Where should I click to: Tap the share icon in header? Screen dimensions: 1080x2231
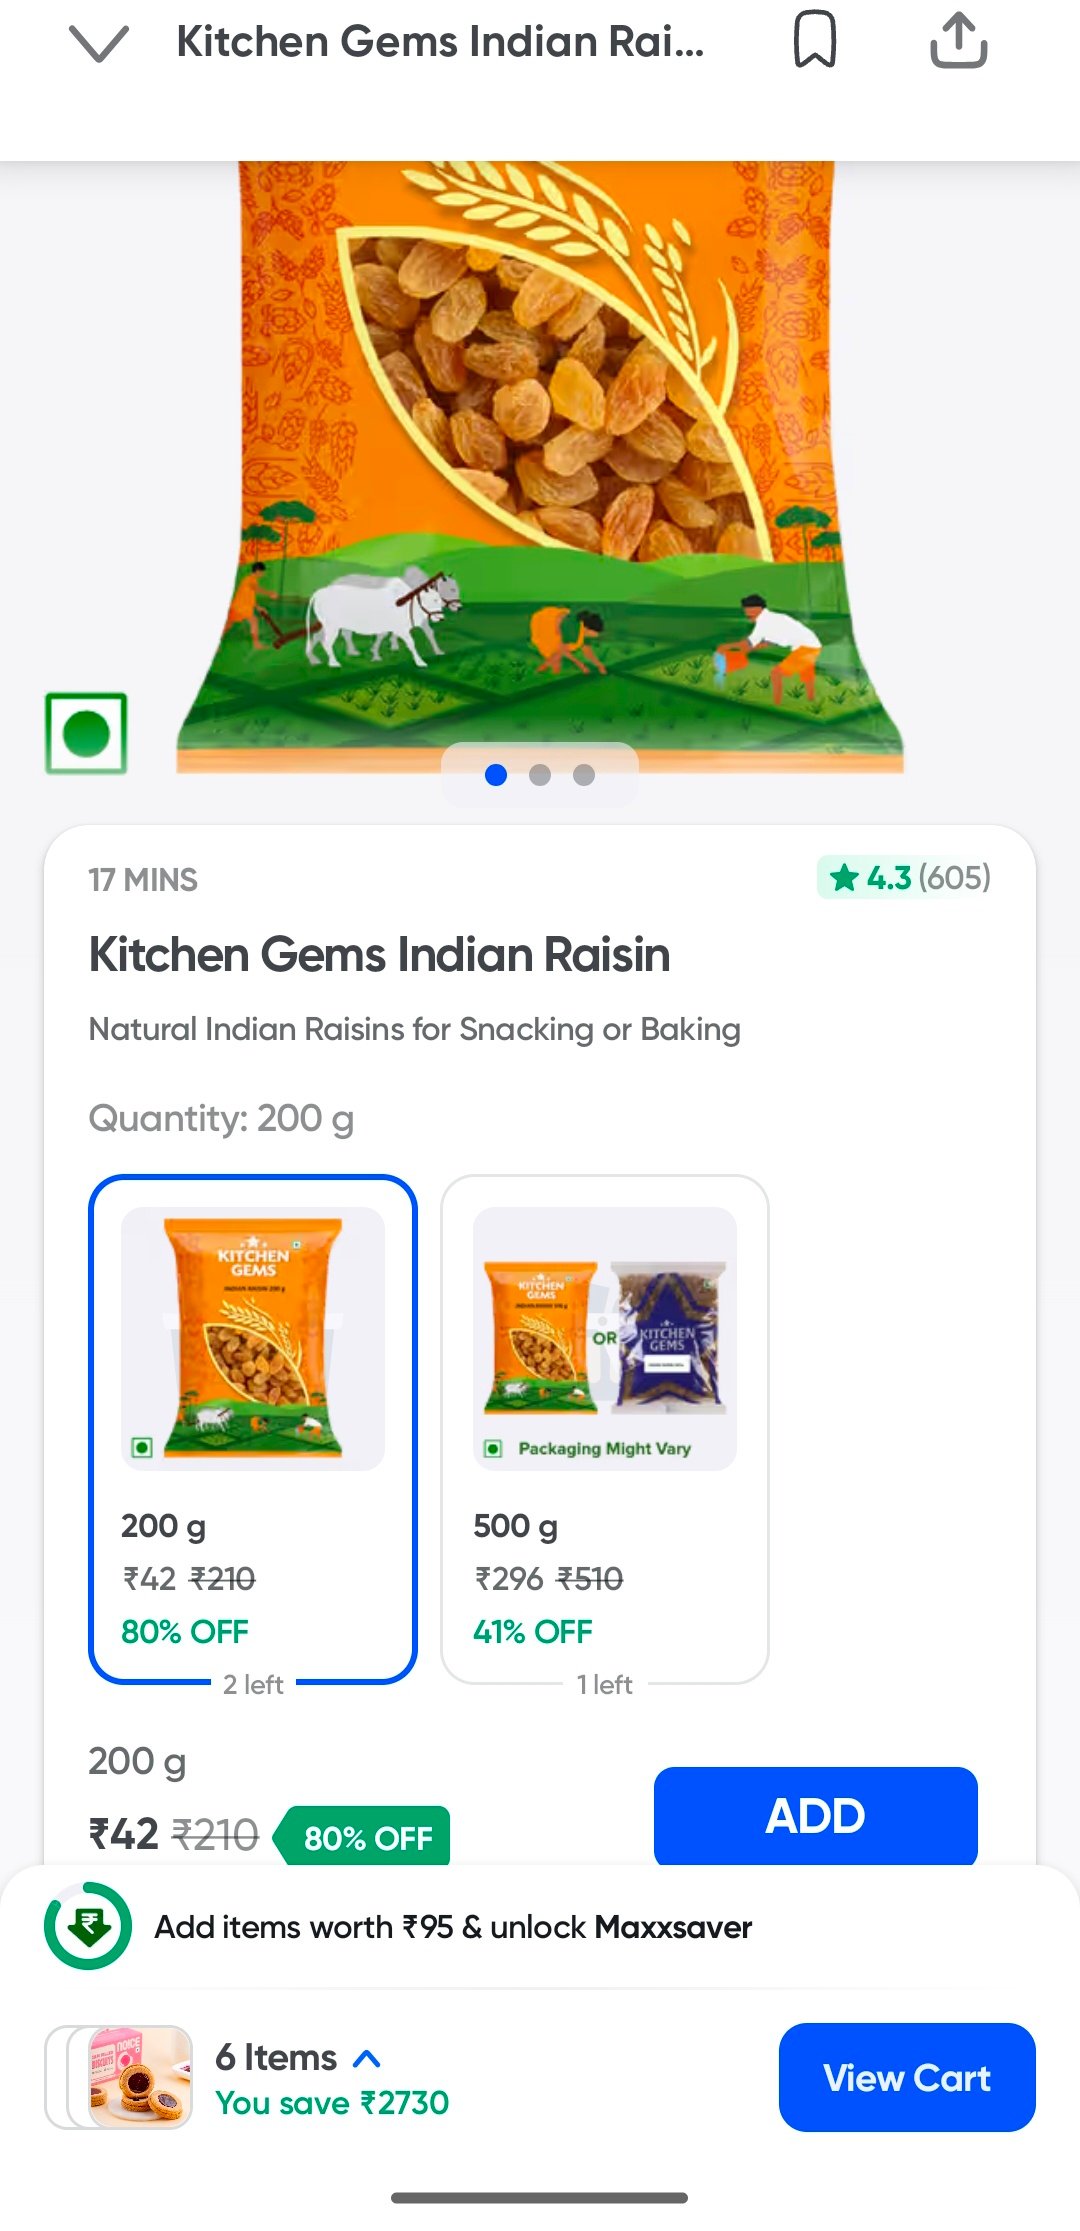(x=958, y=41)
